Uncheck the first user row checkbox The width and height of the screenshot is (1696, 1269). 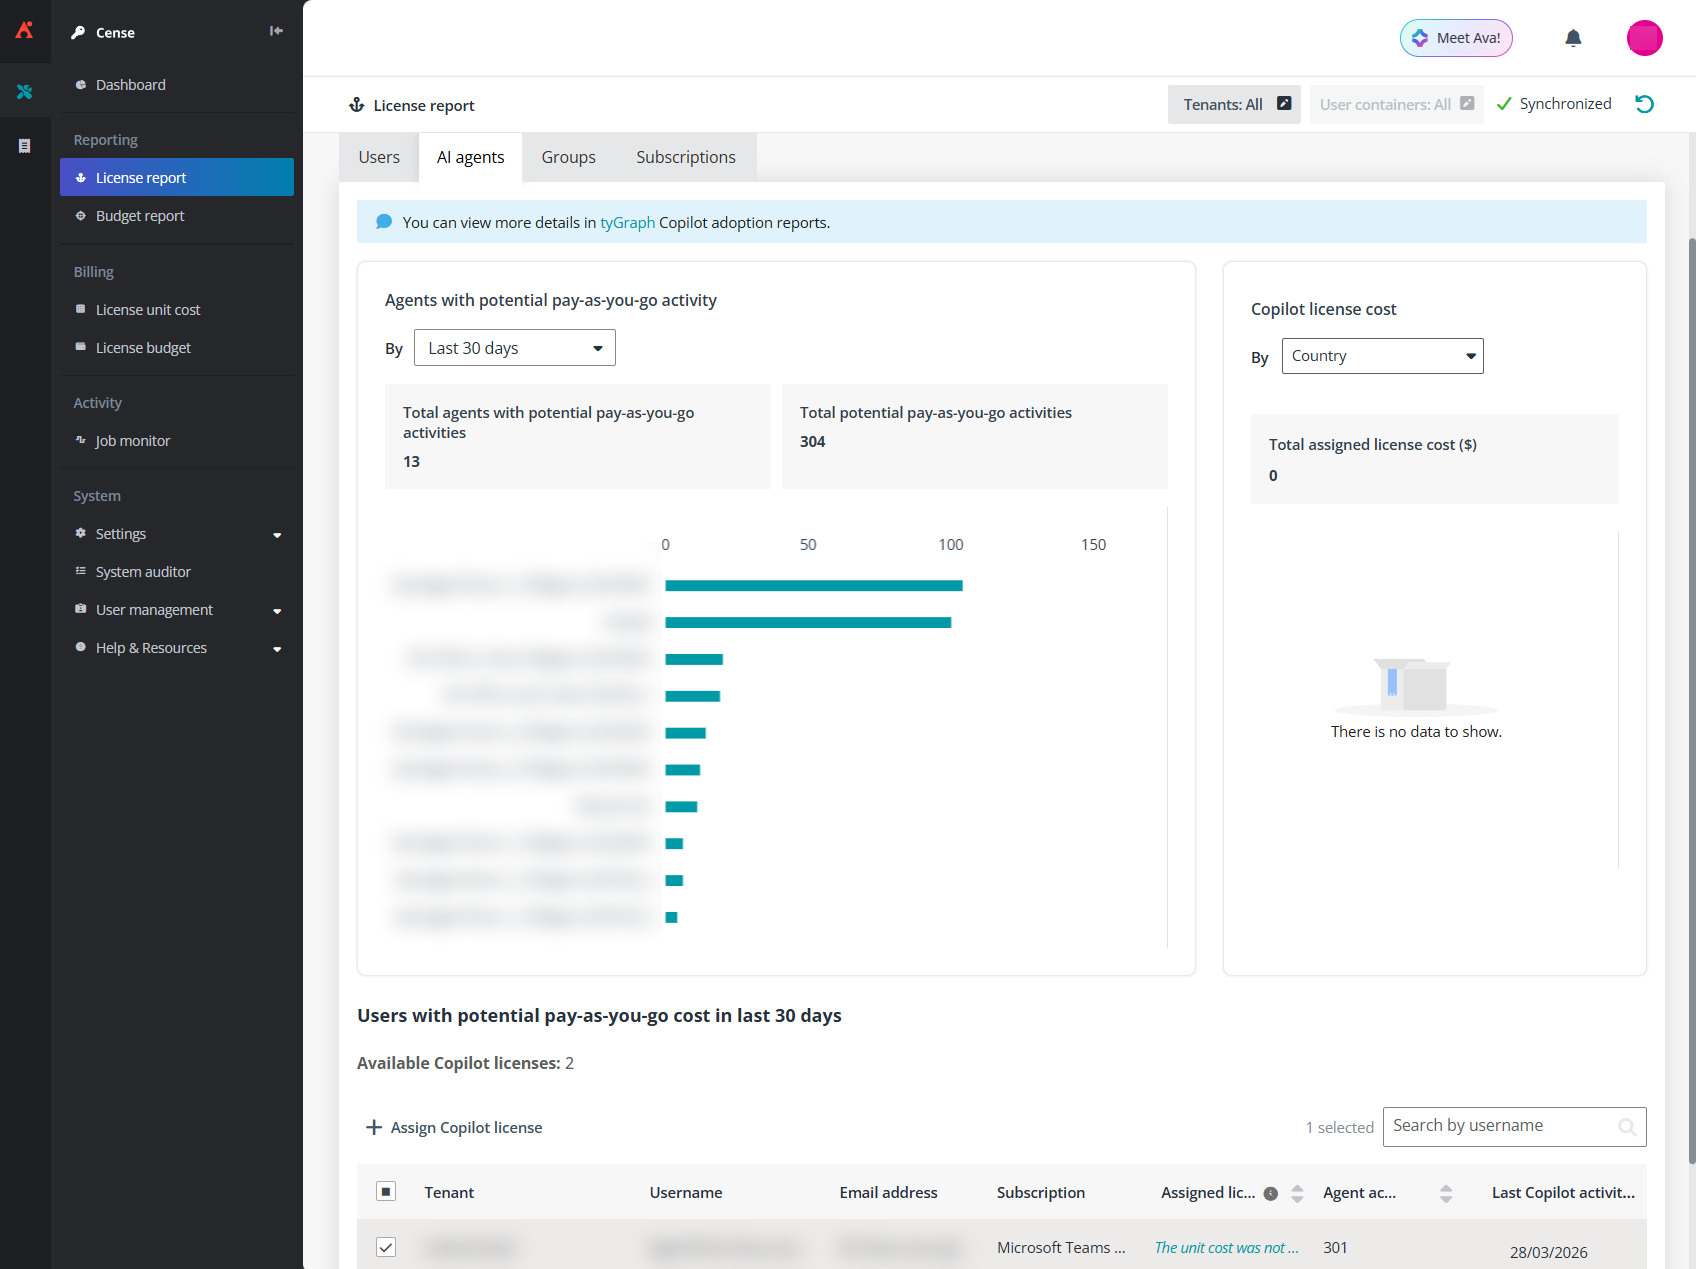tap(386, 1247)
